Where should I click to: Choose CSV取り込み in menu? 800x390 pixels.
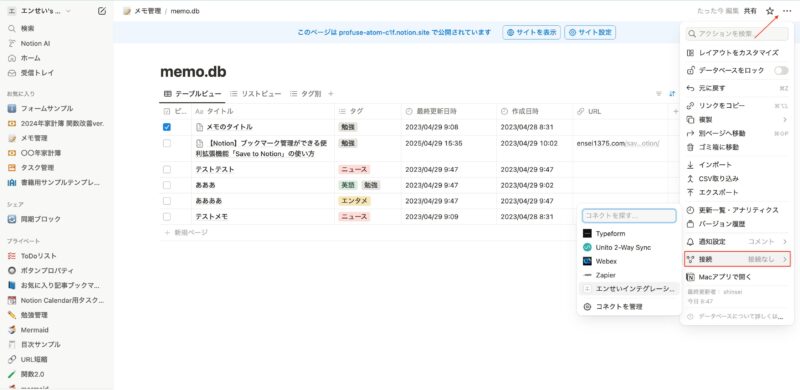click(737, 179)
